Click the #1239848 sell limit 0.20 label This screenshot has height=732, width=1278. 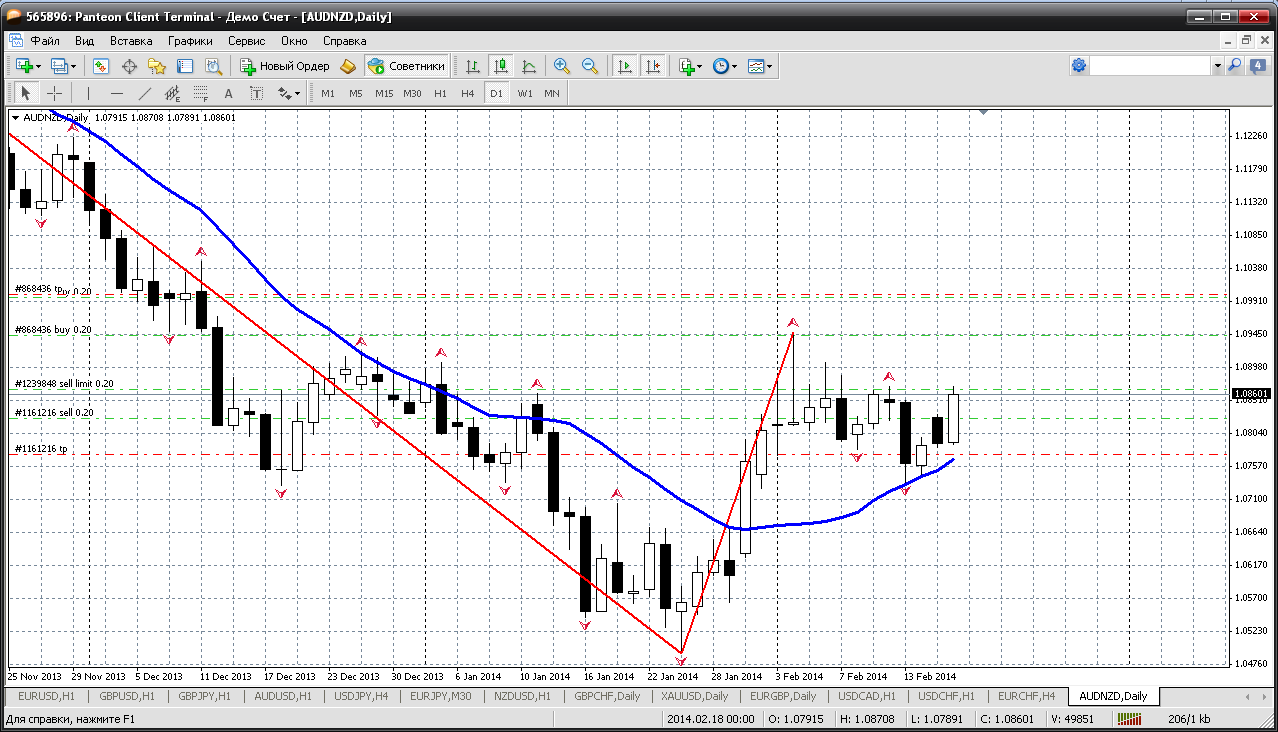click(64, 383)
